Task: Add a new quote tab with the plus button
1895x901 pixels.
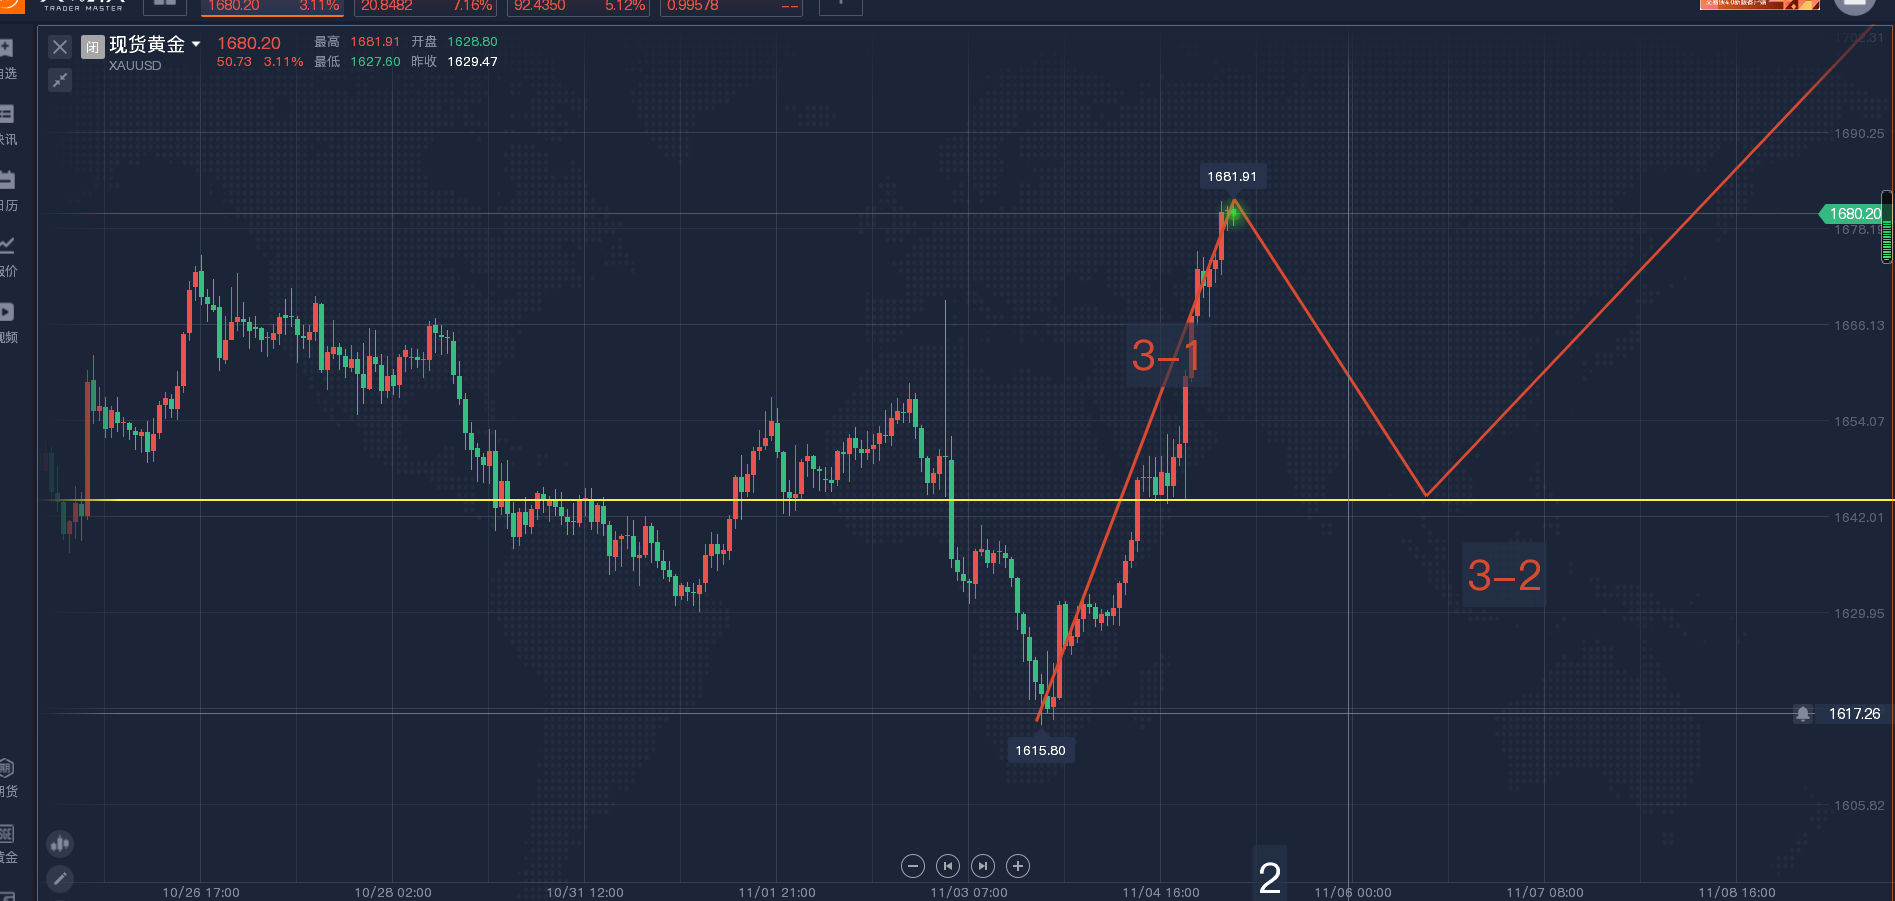Action: coord(841,6)
